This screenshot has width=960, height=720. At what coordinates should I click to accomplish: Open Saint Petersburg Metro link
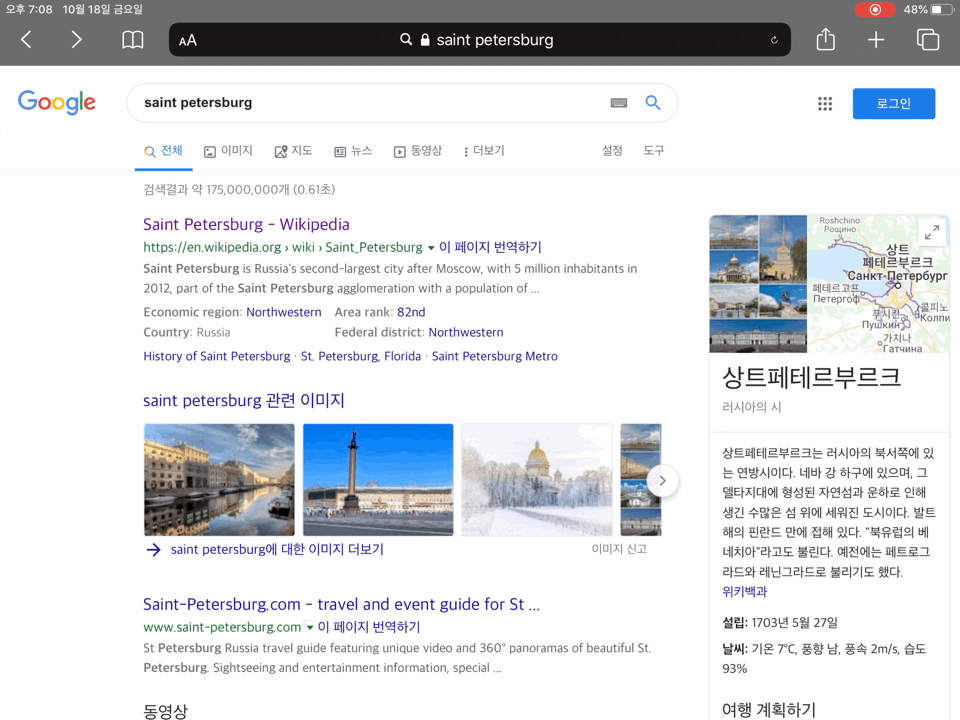pos(495,356)
